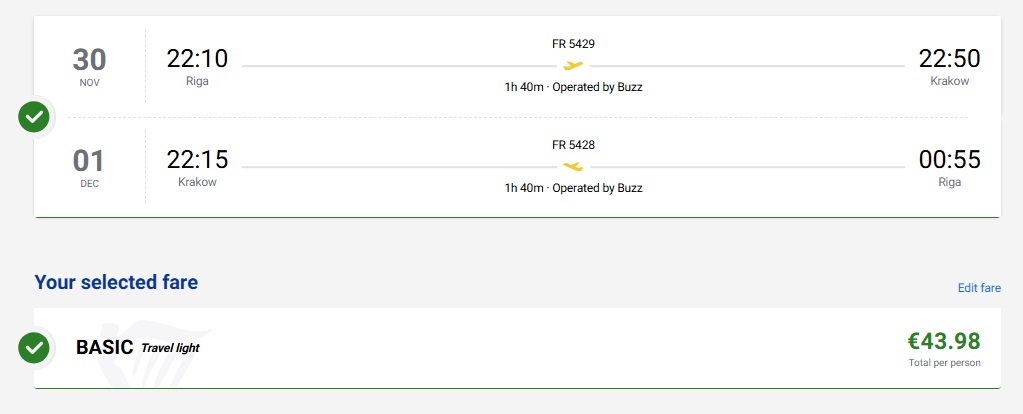Screen dimensions: 1023x414
Task: Click the 00:55 Riga arrival time
Action: click(x=949, y=160)
